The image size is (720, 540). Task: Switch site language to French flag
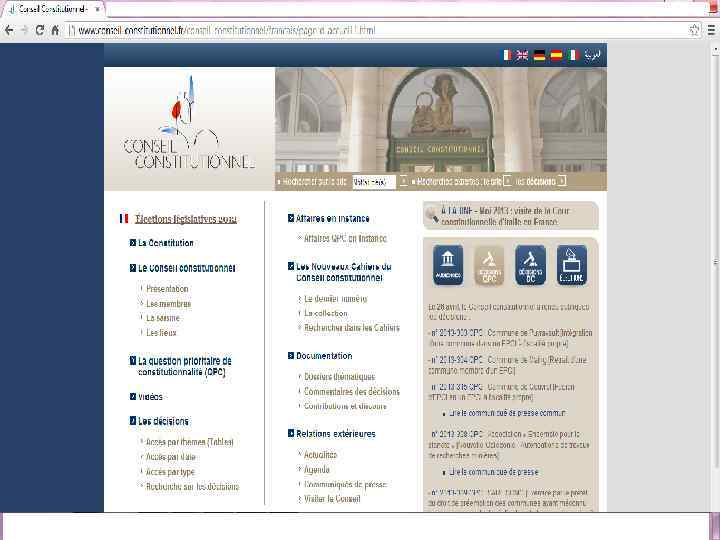506,55
